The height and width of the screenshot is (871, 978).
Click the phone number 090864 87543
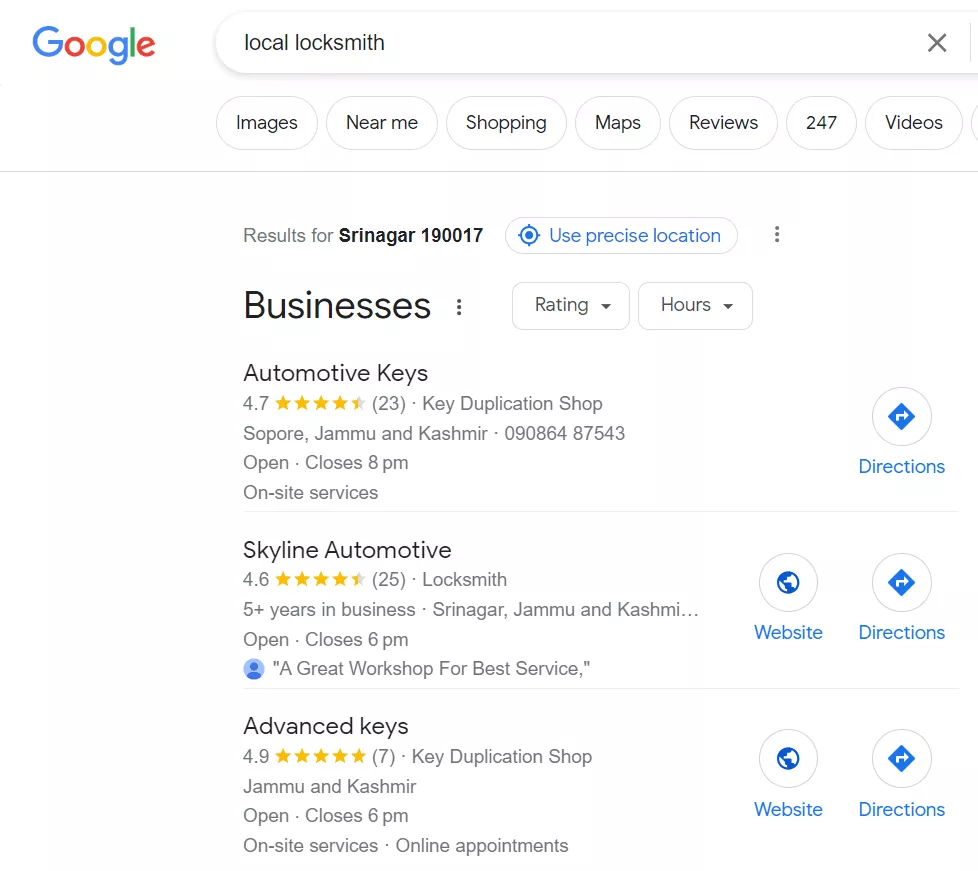(x=564, y=434)
